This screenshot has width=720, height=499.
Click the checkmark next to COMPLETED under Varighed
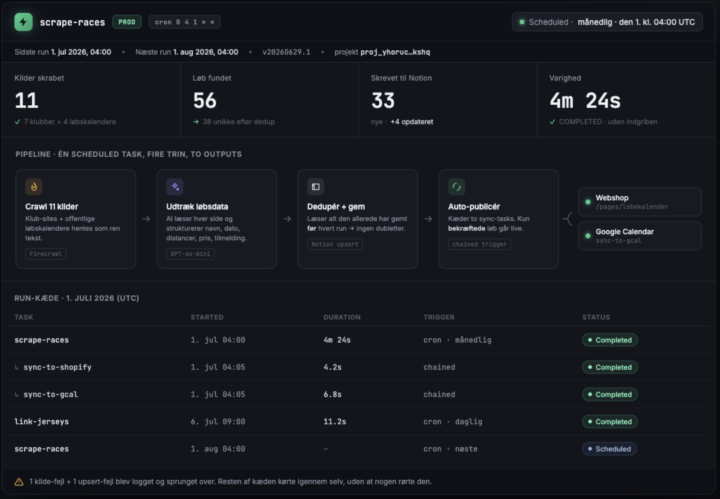(x=552, y=122)
